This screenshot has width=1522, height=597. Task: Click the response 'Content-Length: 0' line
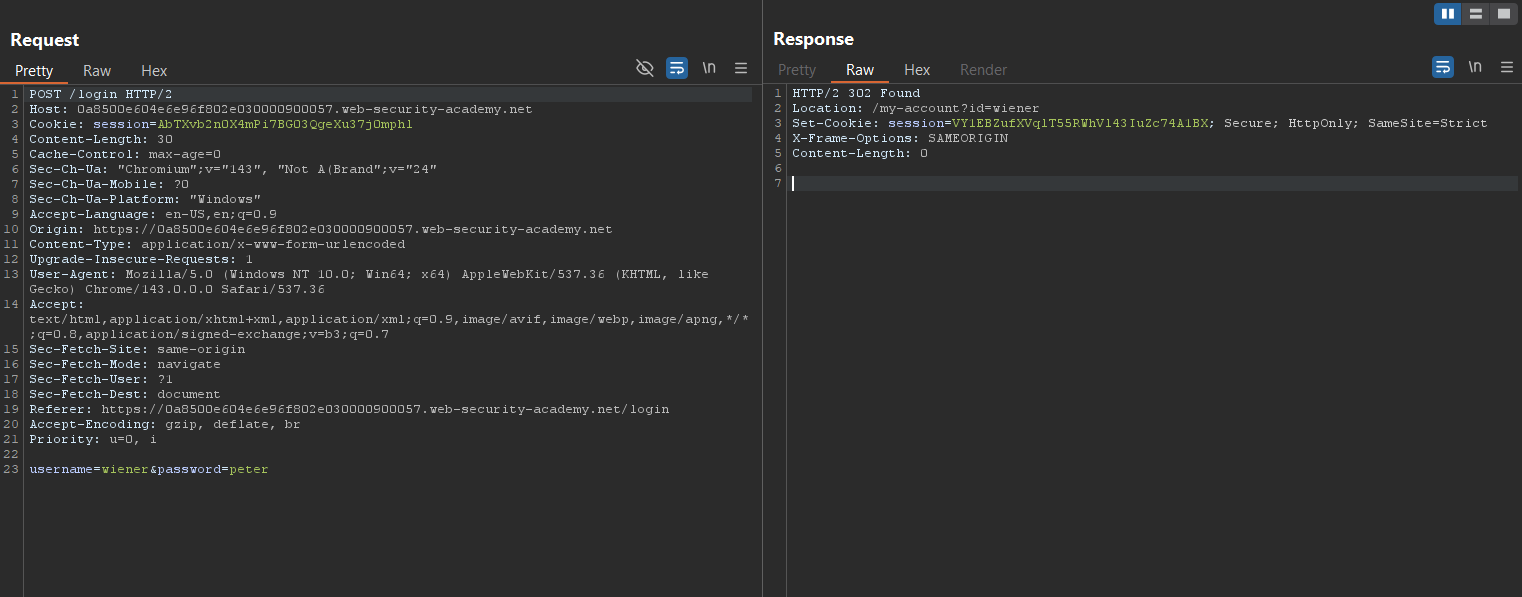(x=860, y=153)
